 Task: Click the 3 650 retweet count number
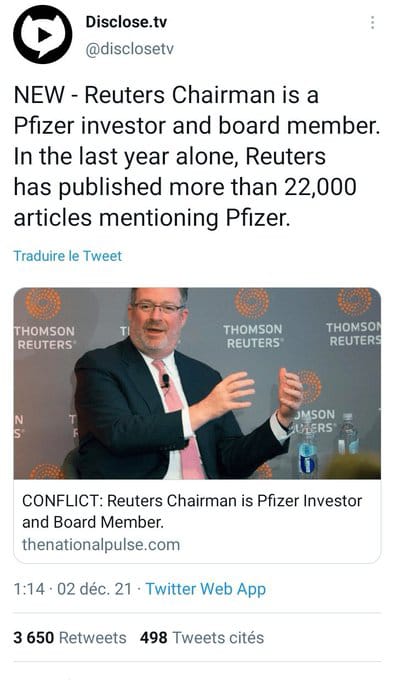tap(34, 638)
